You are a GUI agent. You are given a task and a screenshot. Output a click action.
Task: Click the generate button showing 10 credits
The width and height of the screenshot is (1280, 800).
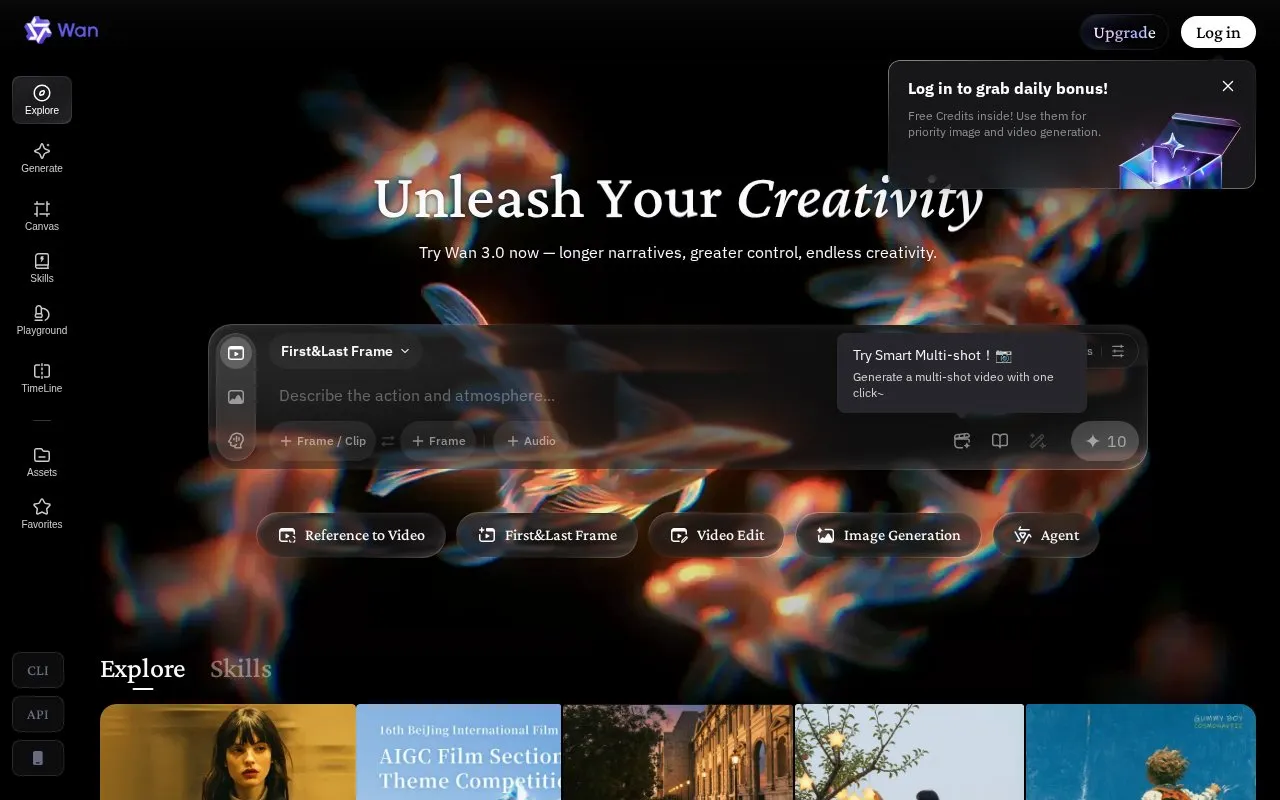pyautogui.click(x=1105, y=441)
